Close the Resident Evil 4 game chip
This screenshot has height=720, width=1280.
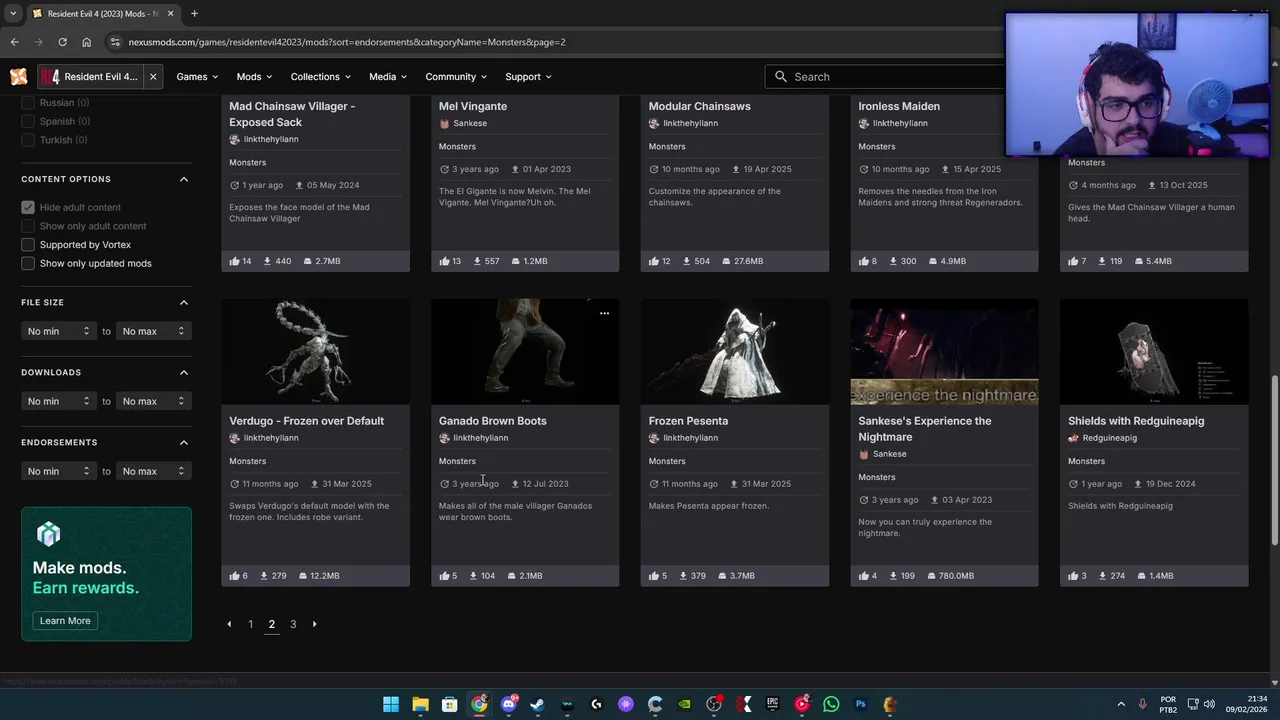153,77
